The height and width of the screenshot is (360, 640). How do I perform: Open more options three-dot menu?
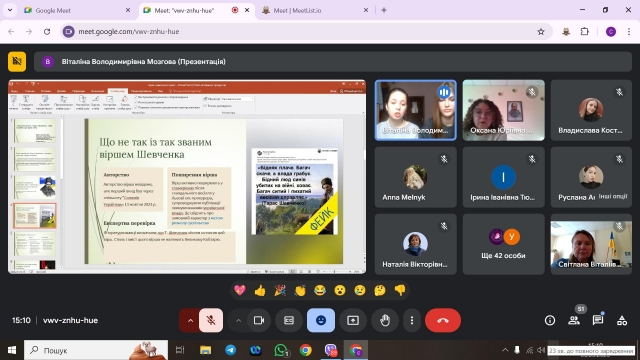click(x=412, y=320)
